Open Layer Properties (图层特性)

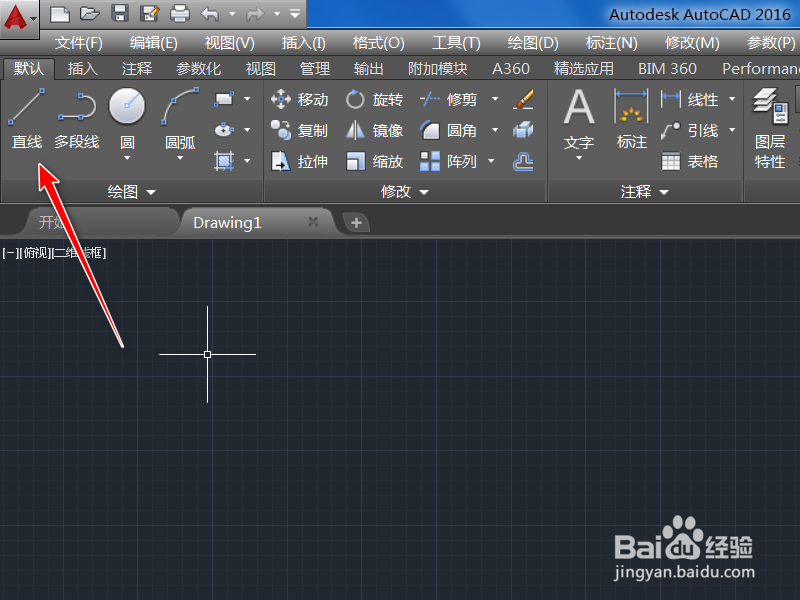(770, 128)
